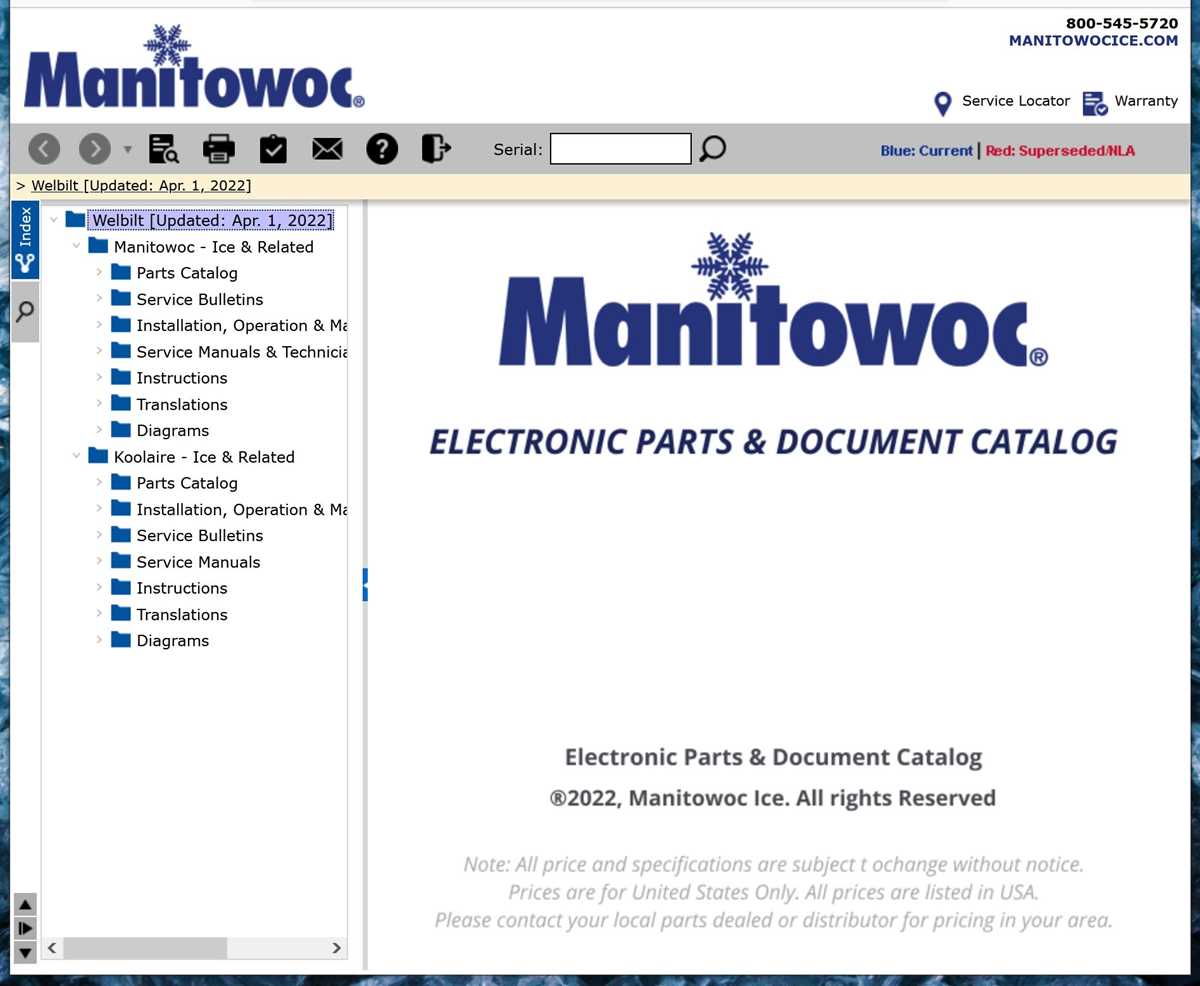Screen dimensions: 1200x986
Task: Log out using the exit door icon
Action: [436, 149]
